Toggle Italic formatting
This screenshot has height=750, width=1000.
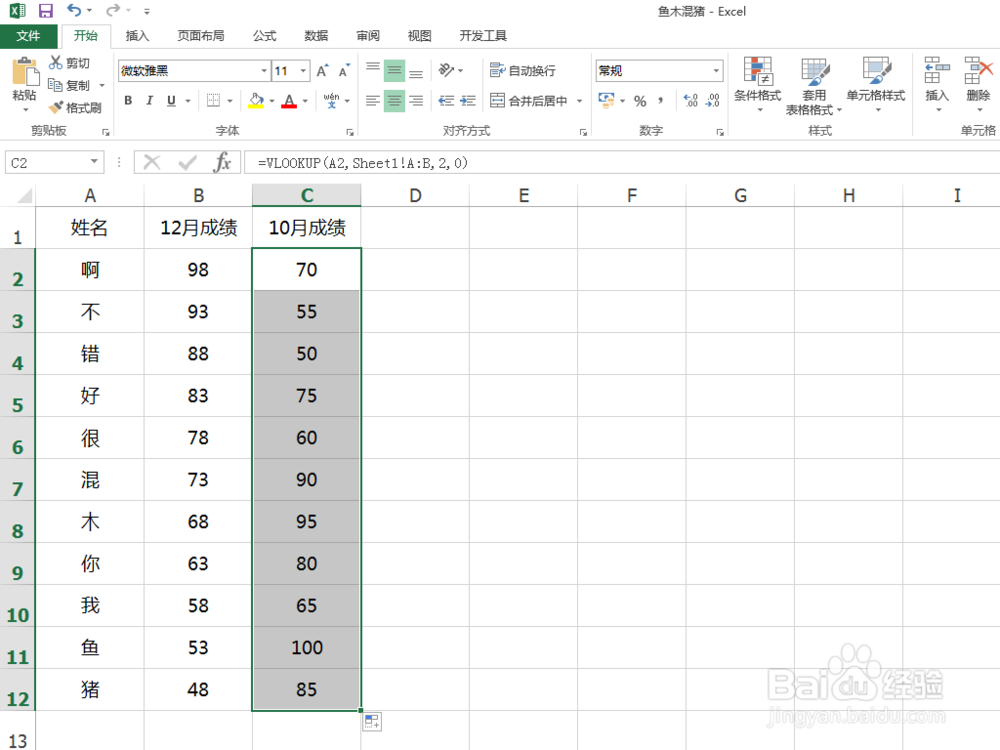149,100
